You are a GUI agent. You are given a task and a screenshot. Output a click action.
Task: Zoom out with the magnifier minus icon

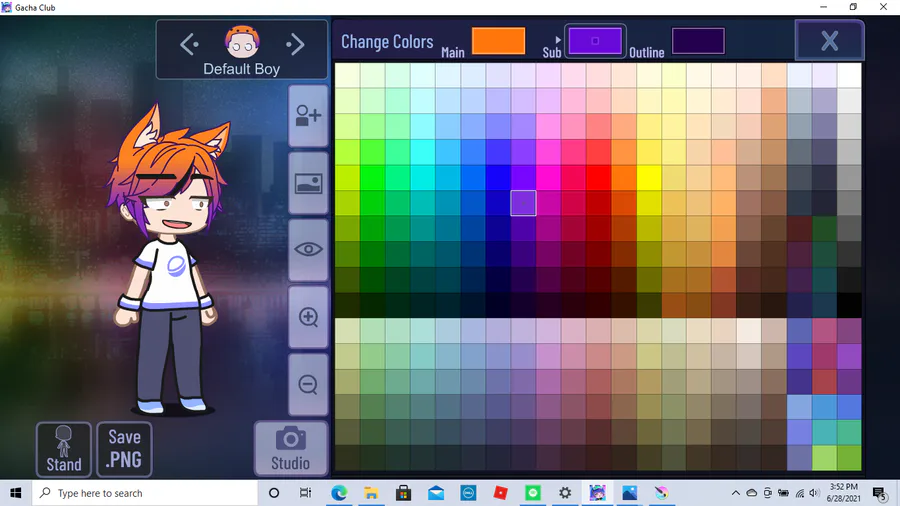tap(308, 384)
